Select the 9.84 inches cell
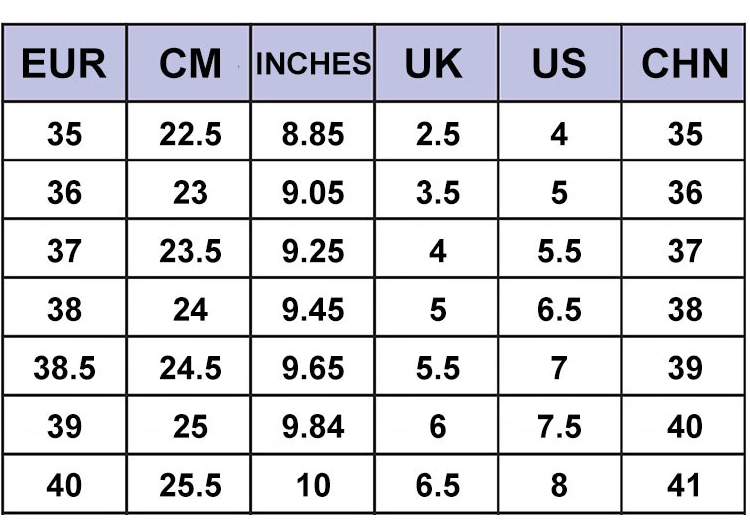 (x=313, y=427)
